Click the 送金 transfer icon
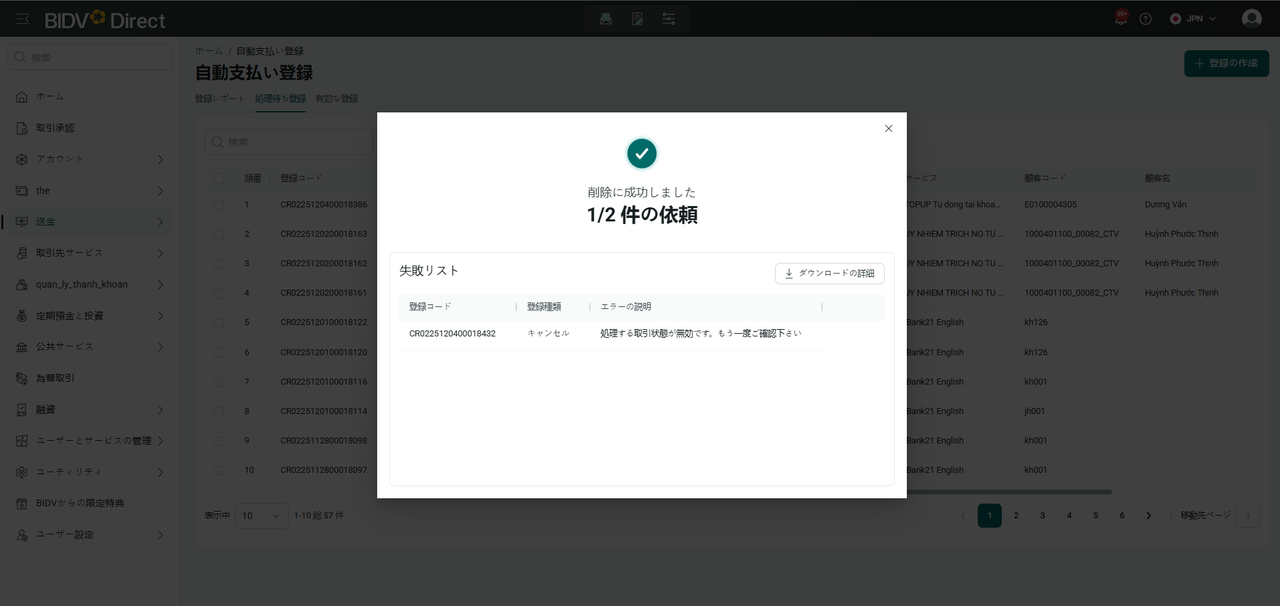Viewport: 1280px width, 606px height. pos(22,222)
